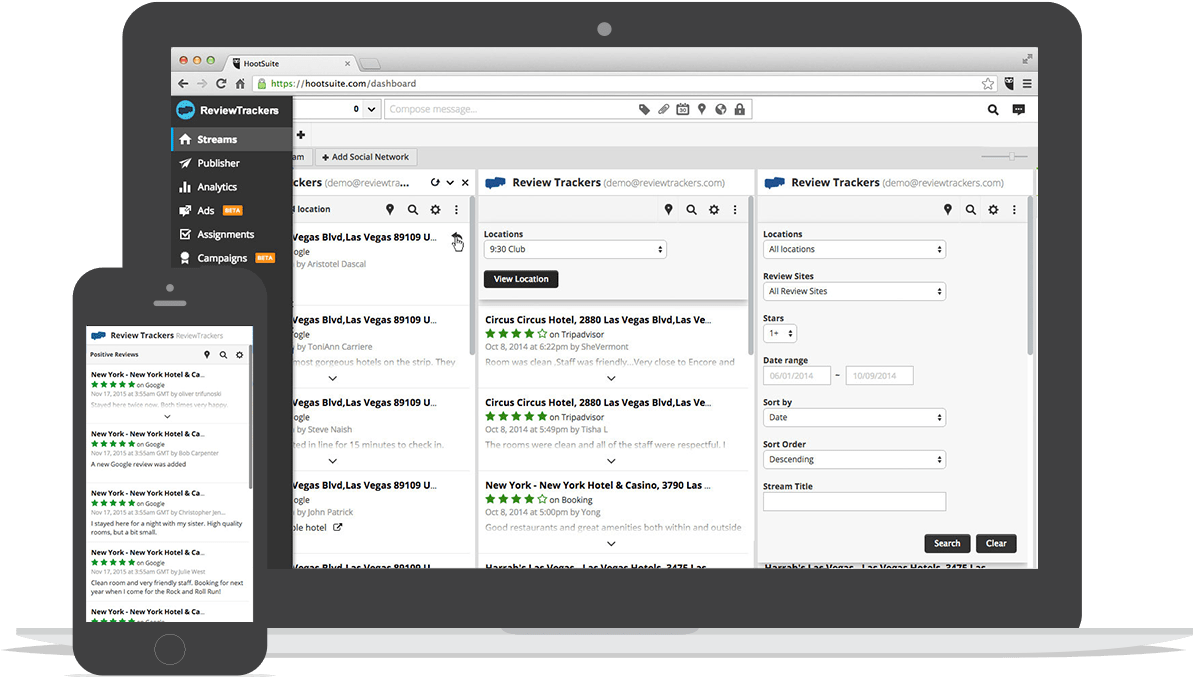1193x677 pixels.
Task: Click the padlock icon in the compose bar
Action: 739,108
